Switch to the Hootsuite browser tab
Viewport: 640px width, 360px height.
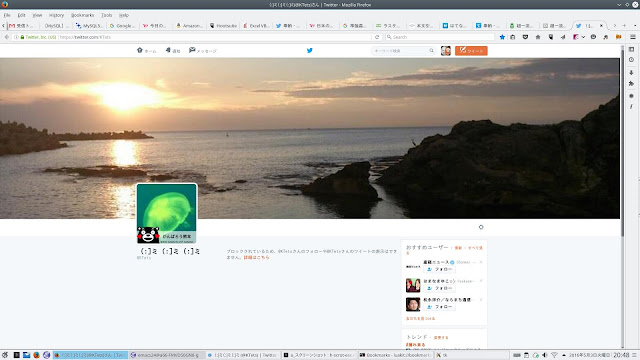(223, 25)
